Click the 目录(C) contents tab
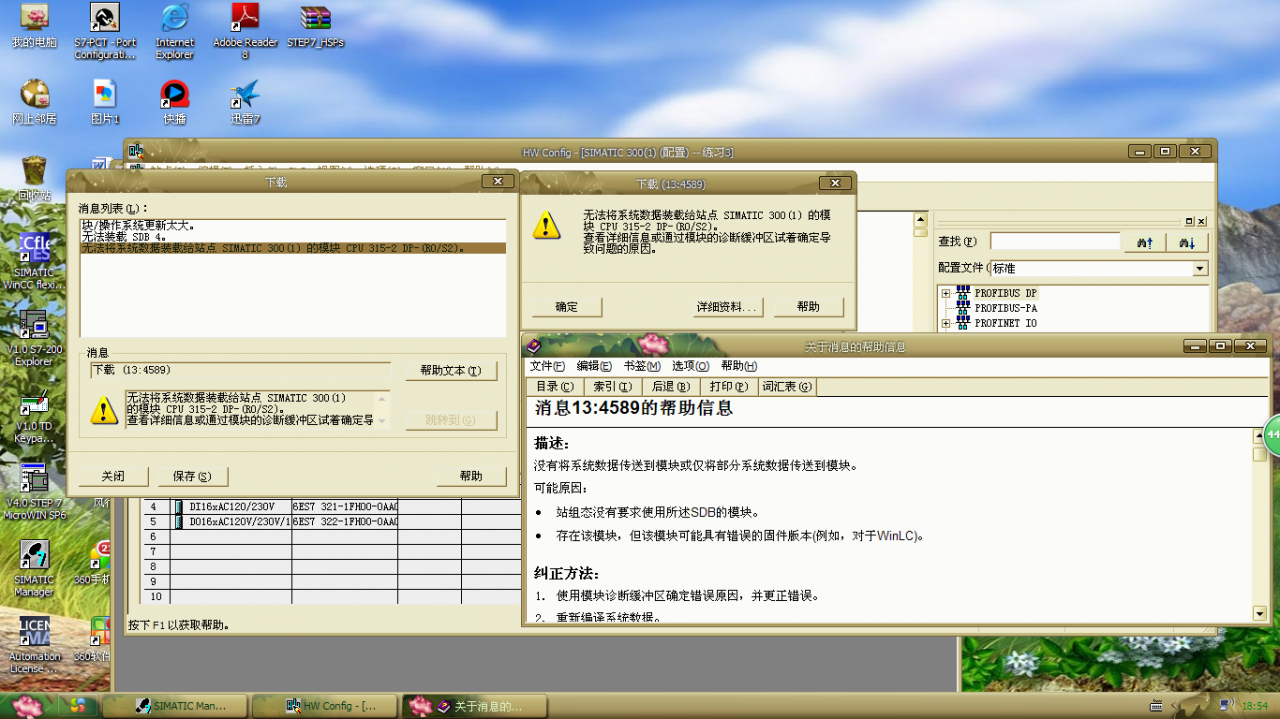 click(x=554, y=386)
